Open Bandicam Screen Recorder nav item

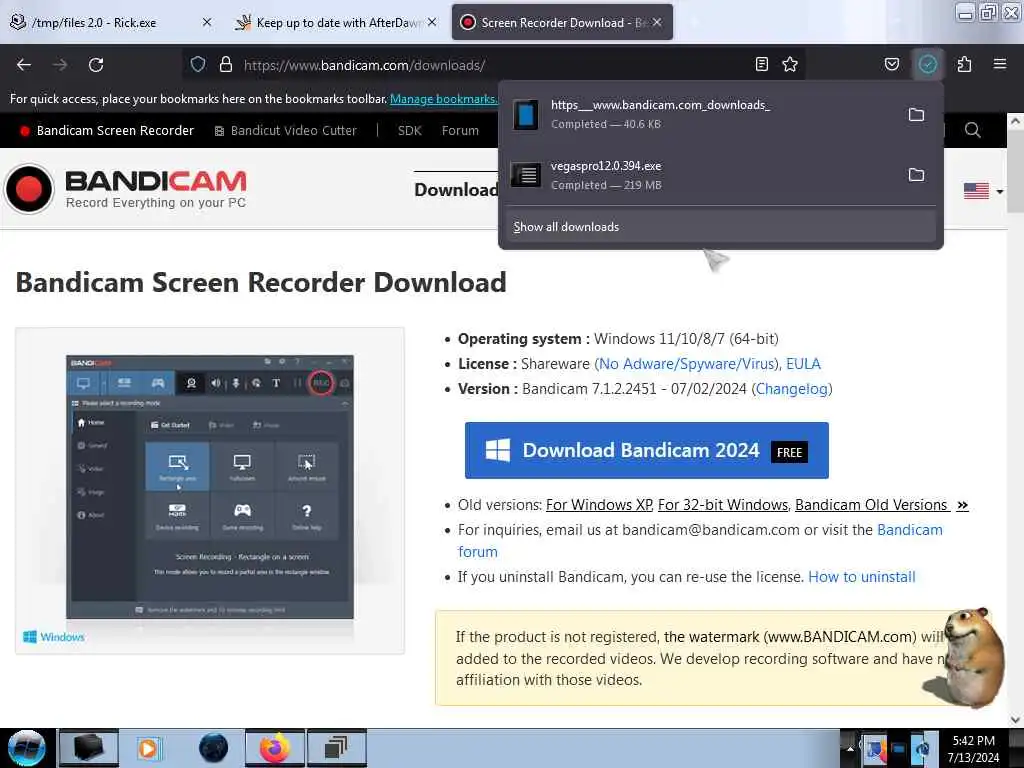[x=107, y=131]
